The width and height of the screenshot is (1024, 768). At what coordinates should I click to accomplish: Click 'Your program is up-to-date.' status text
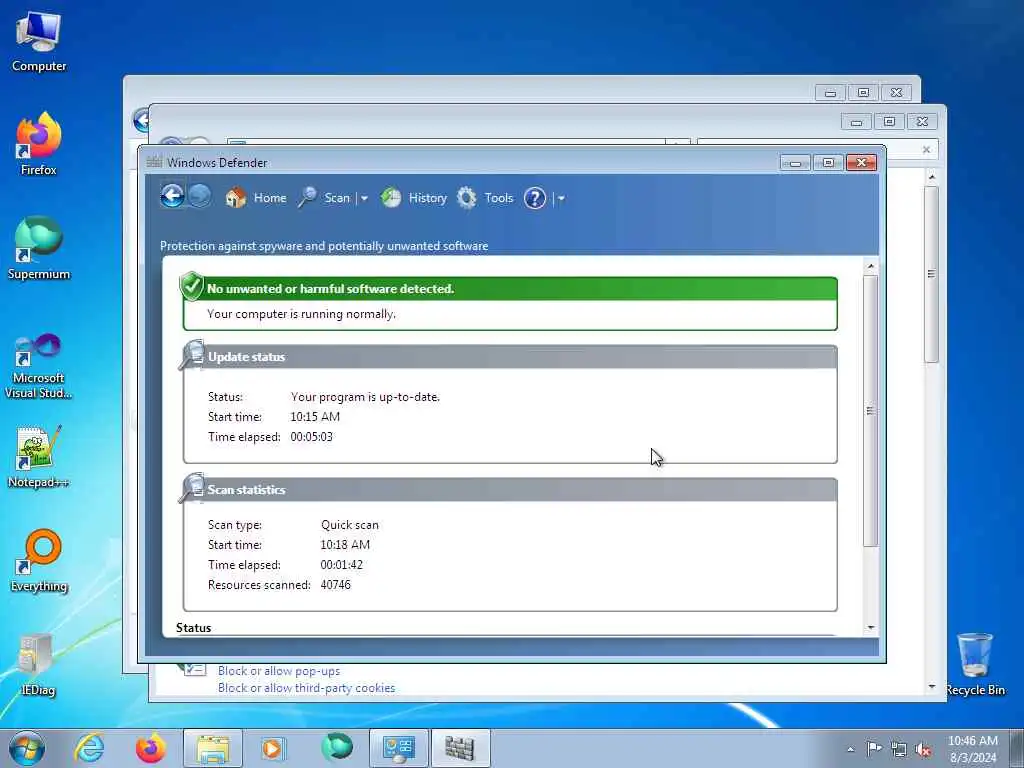365,396
